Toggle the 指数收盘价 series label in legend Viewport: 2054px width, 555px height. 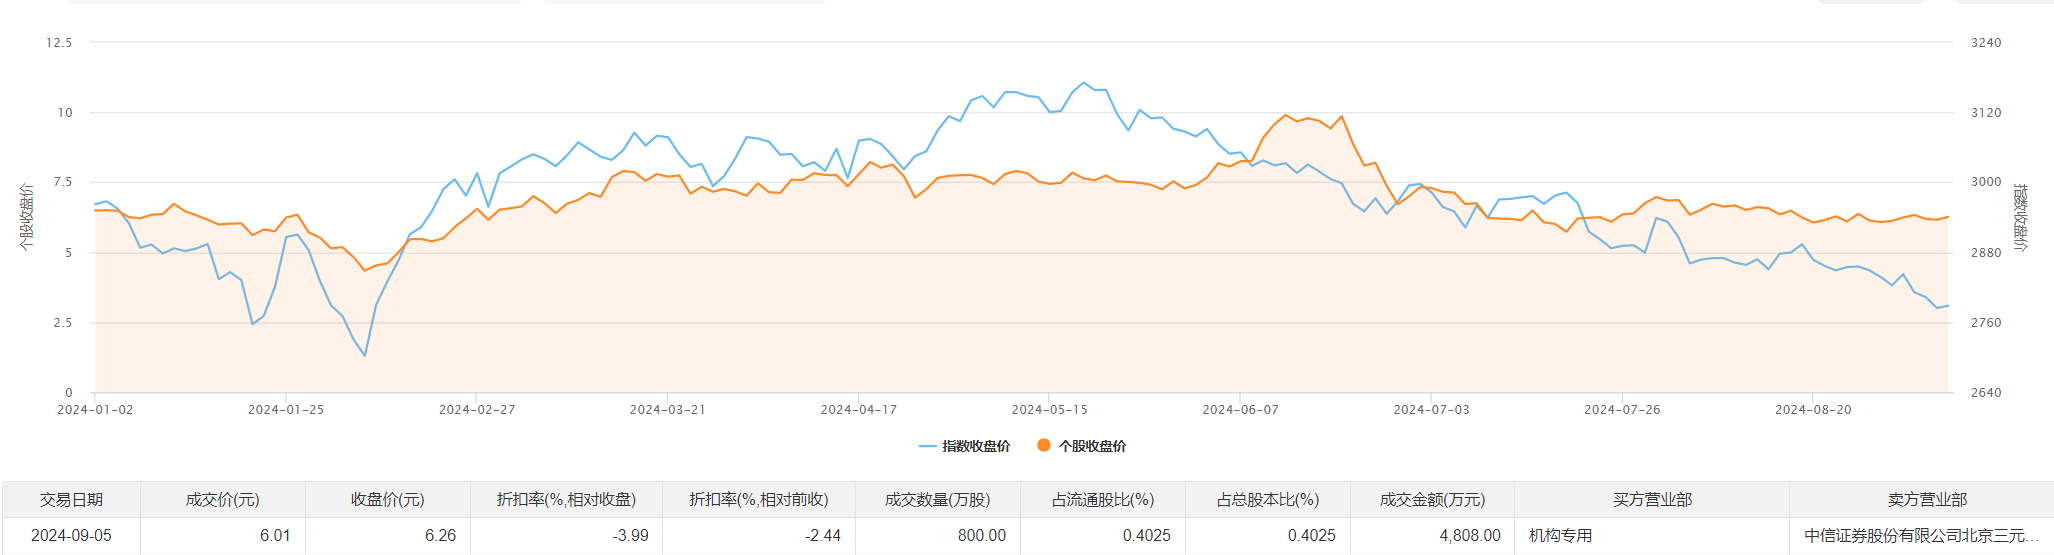(976, 446)
